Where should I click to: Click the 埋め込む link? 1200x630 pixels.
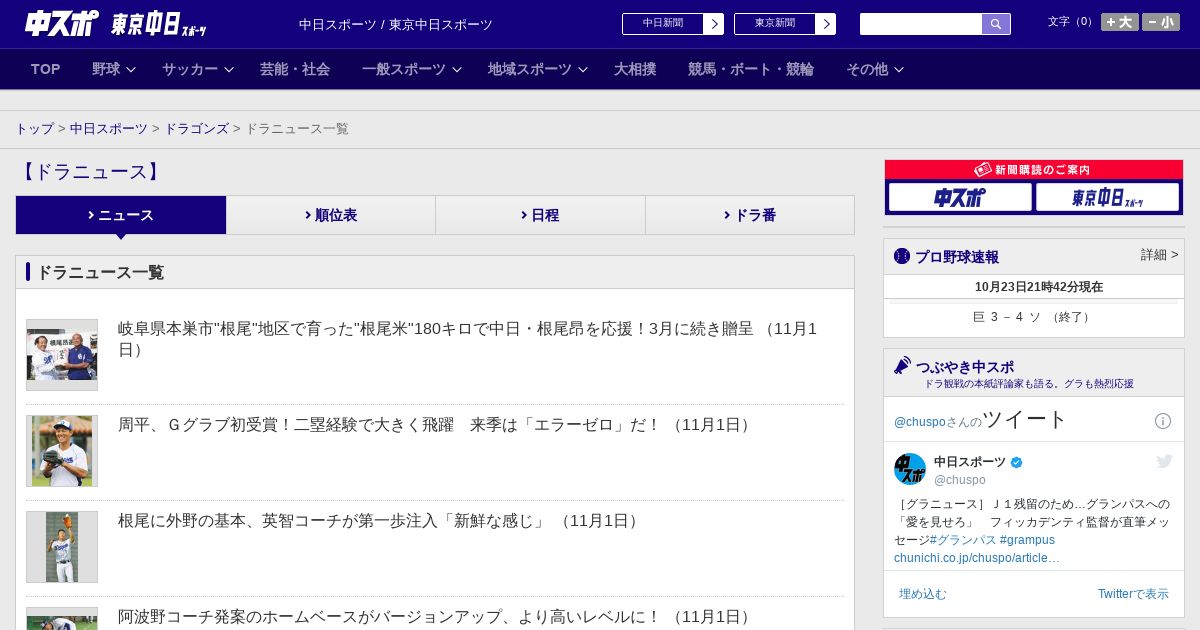tap(922, 594)
